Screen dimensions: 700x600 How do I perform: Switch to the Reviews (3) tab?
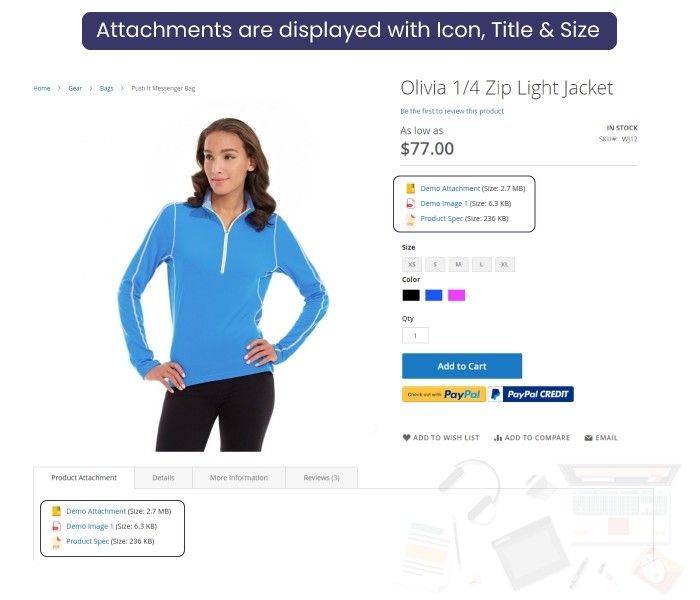321,478
